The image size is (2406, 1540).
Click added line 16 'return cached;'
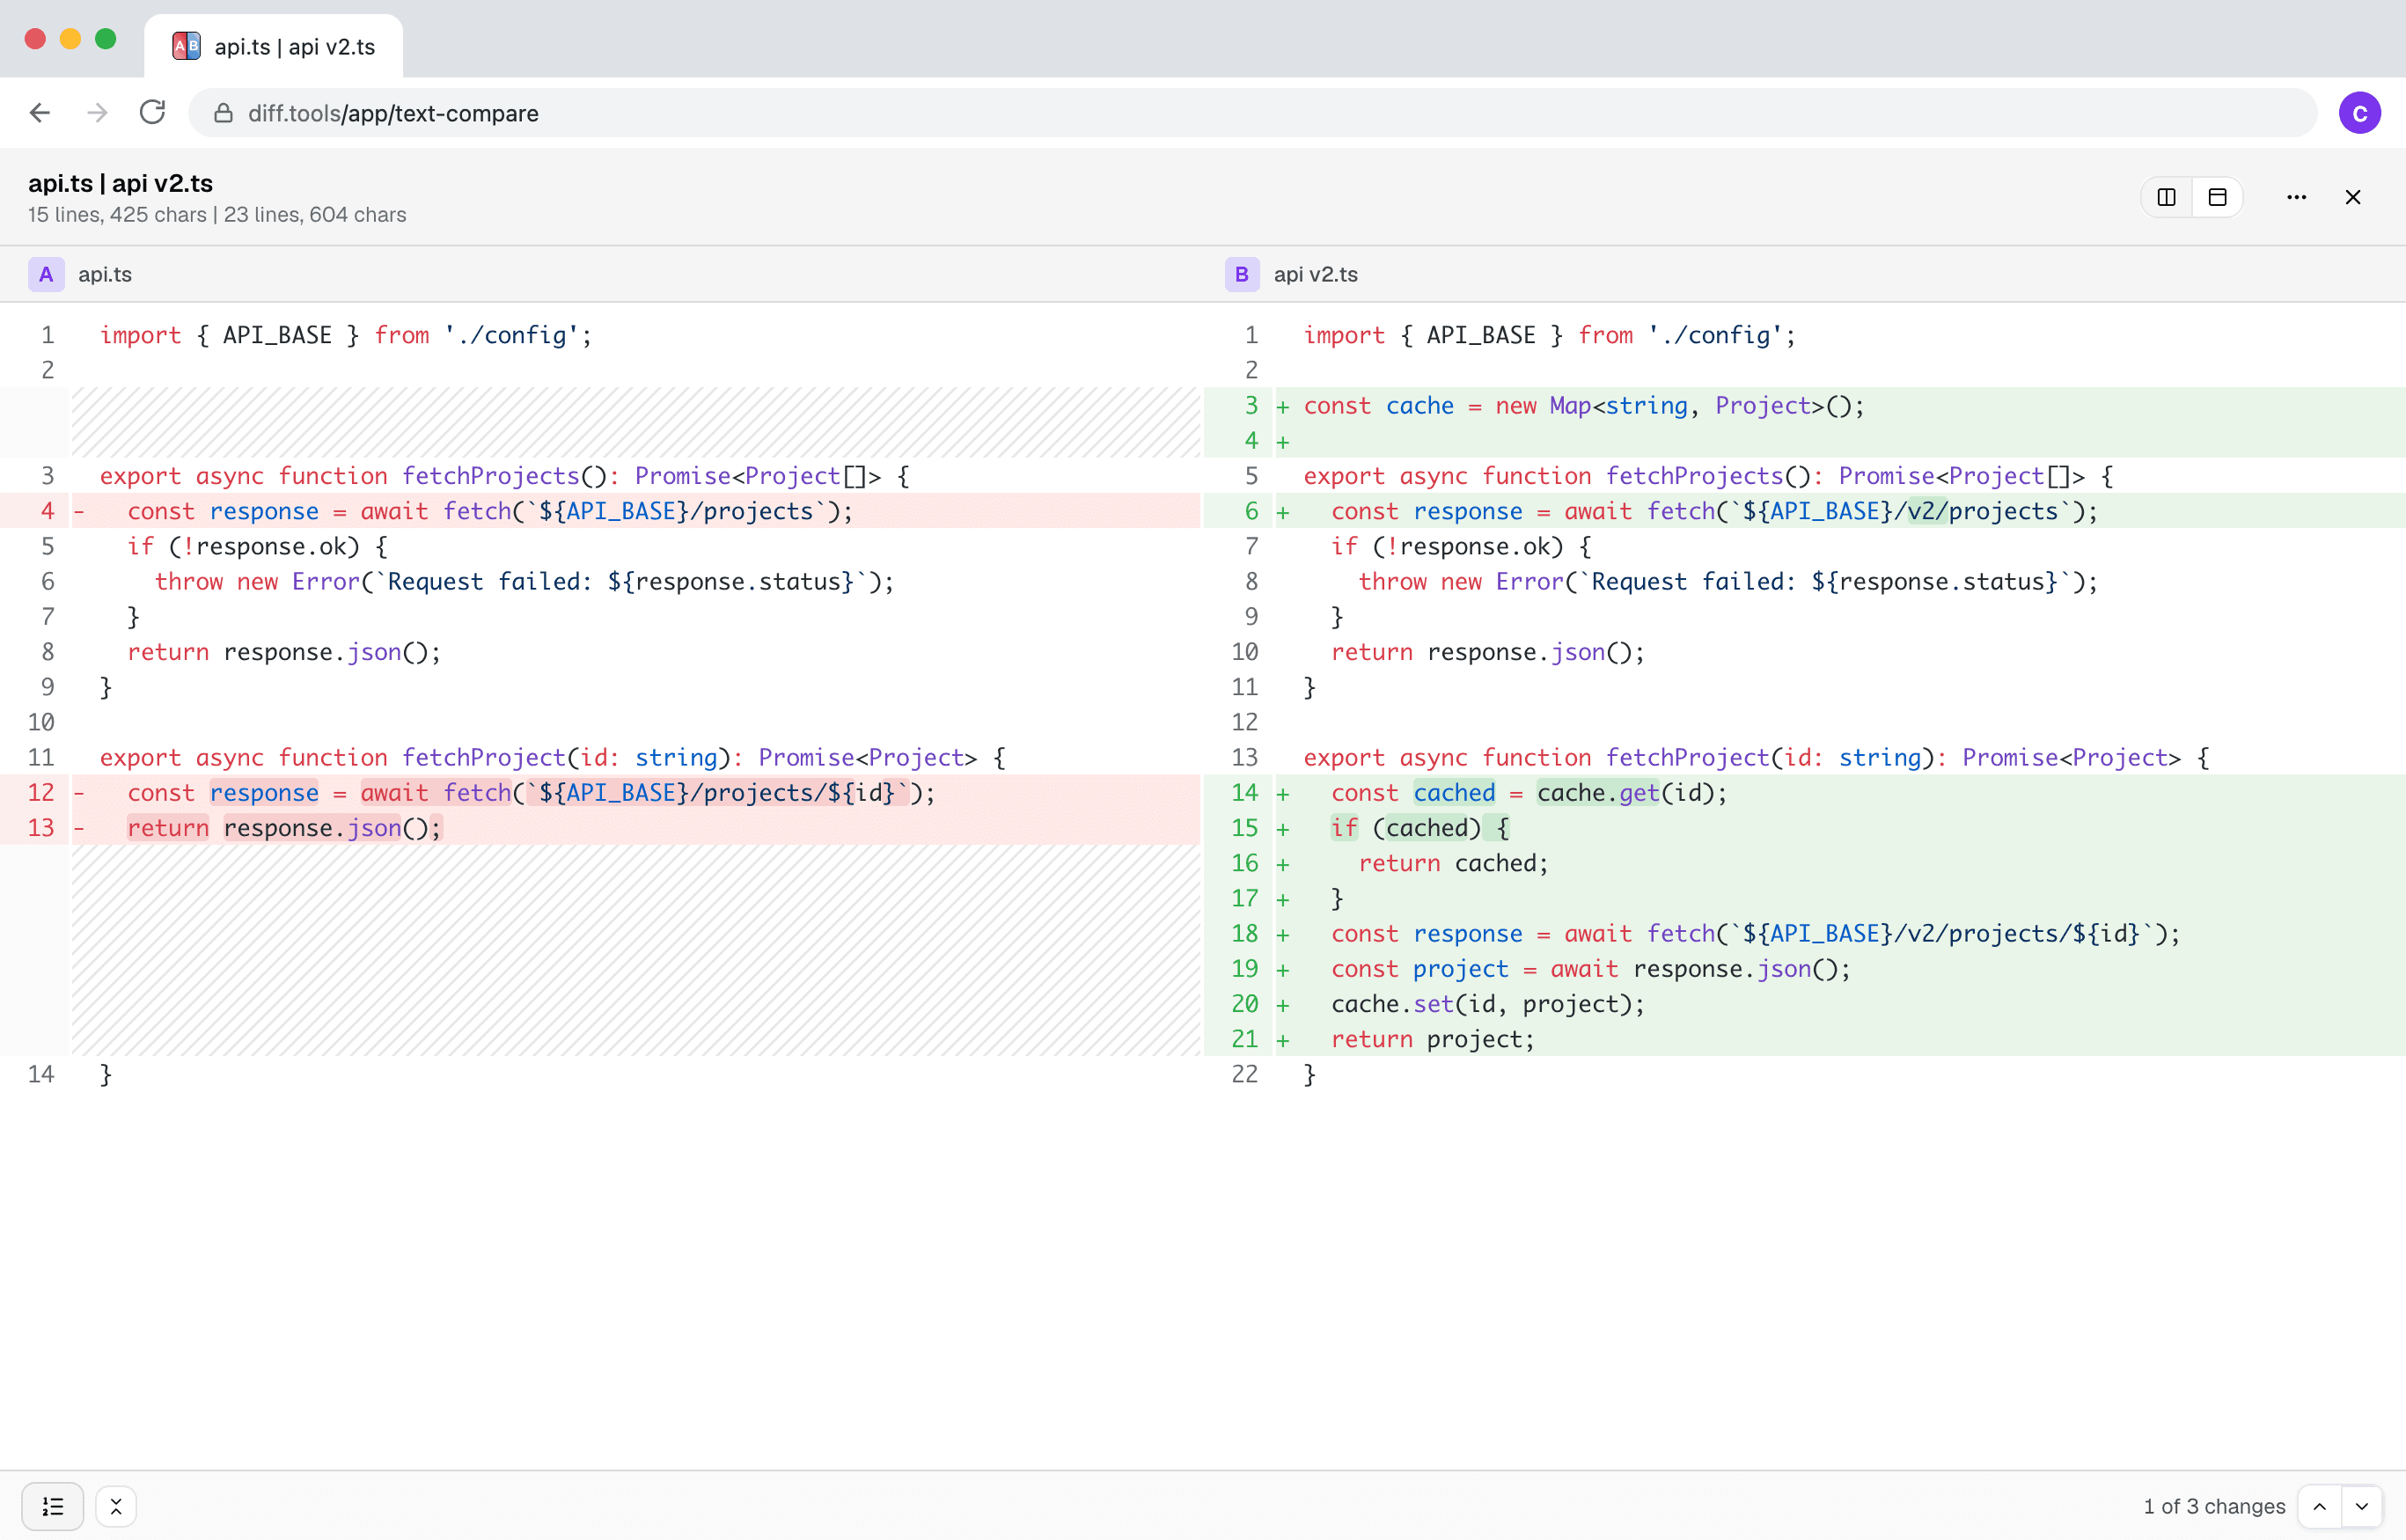click(1804, 863)
